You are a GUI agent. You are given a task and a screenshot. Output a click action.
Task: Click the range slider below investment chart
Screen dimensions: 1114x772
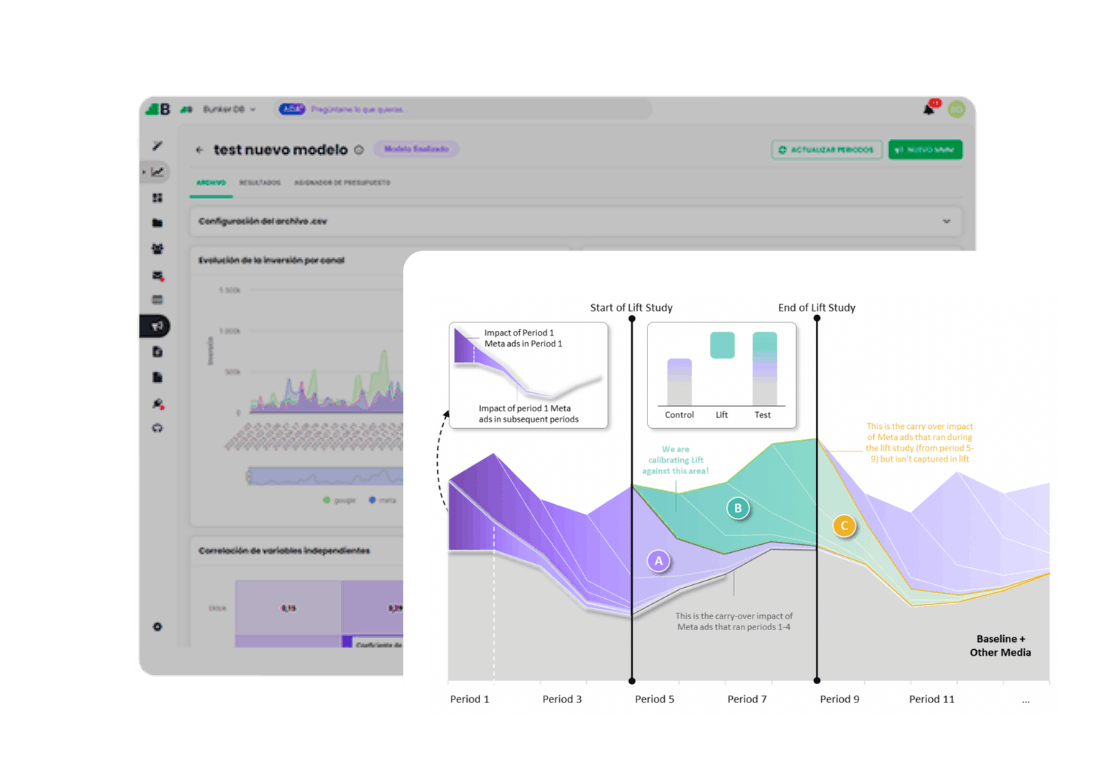coord(325,476)
